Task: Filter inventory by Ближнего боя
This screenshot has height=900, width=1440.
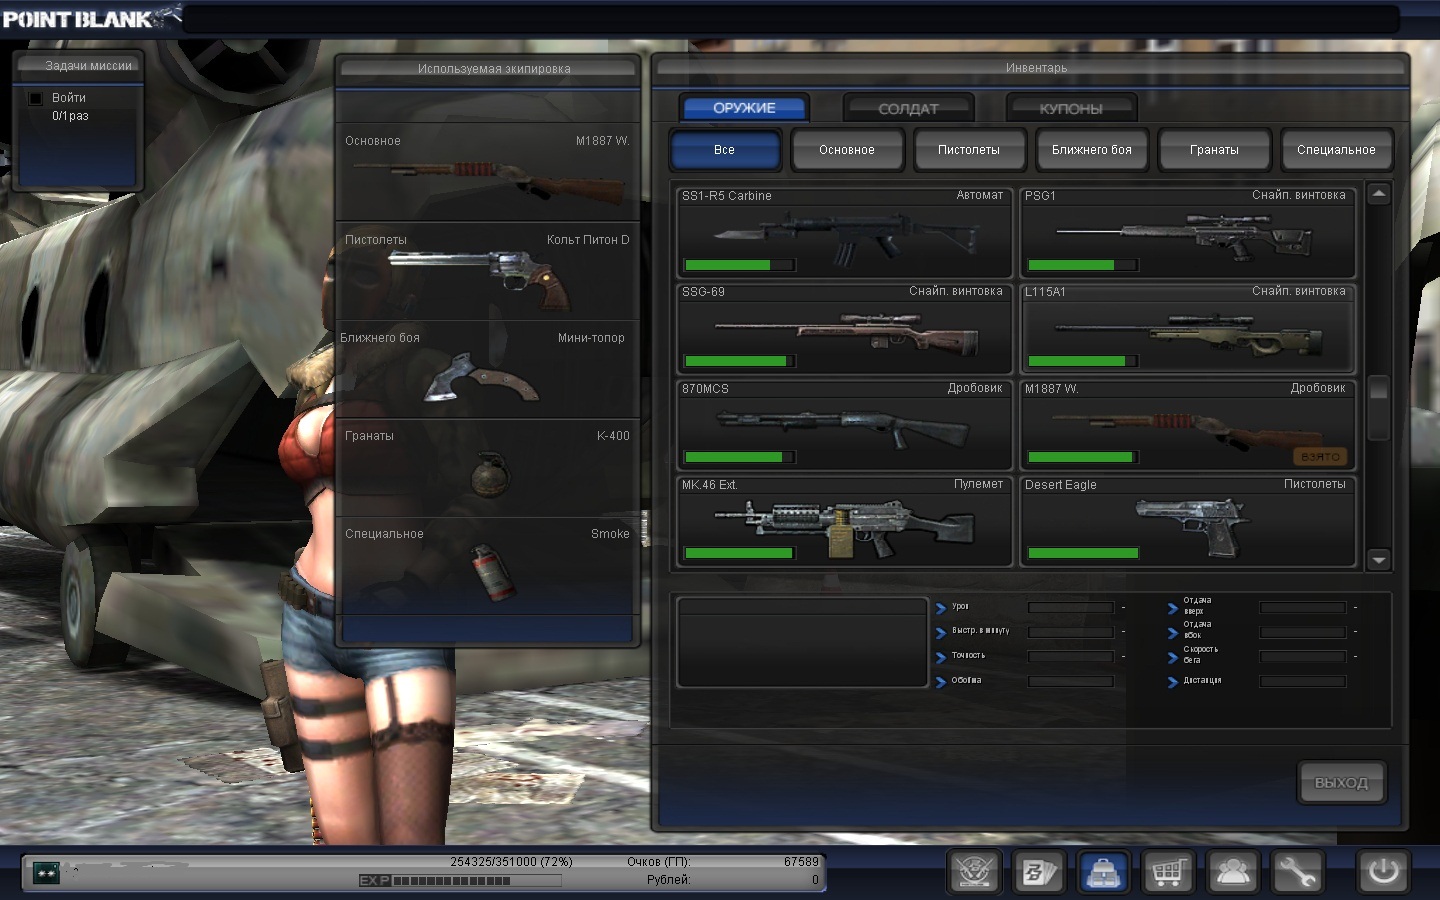Action: click(x=1092, y=150)
